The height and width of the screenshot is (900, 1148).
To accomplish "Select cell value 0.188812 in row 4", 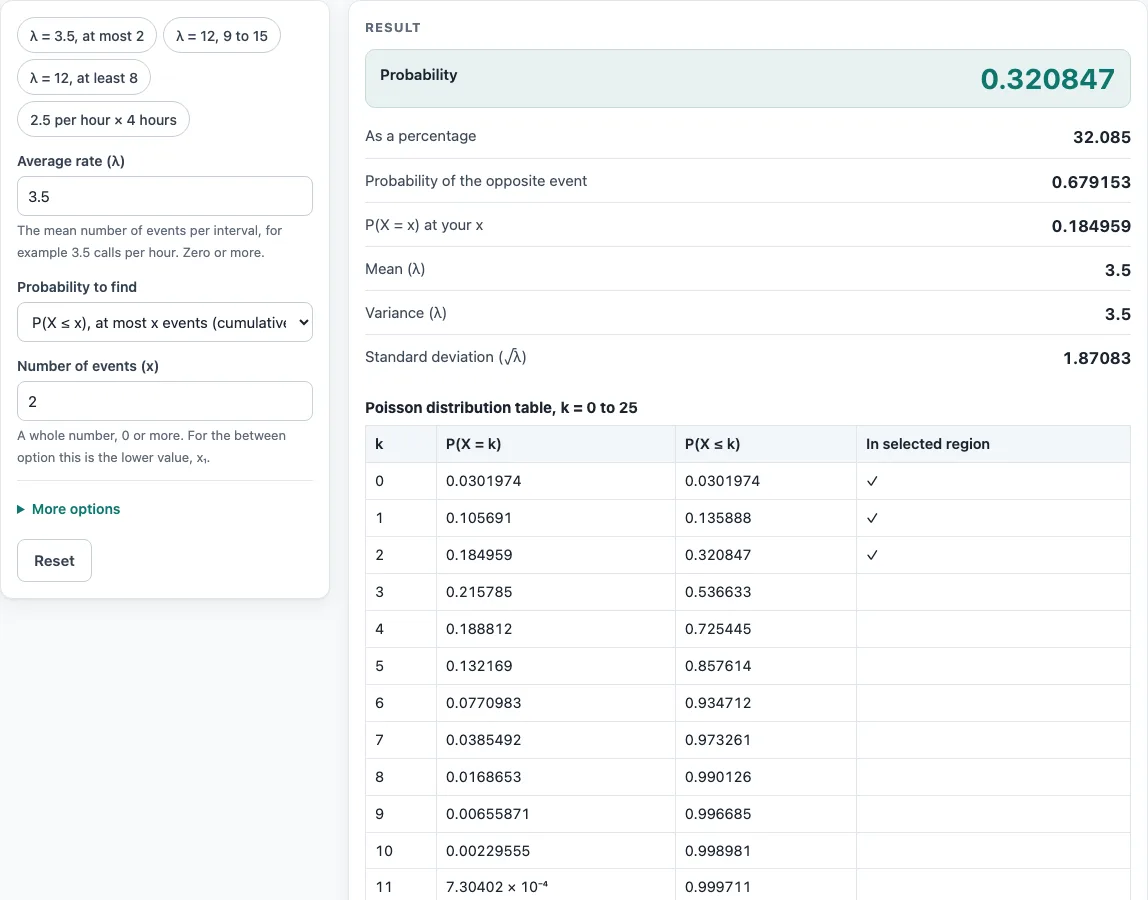I will 479,629.
